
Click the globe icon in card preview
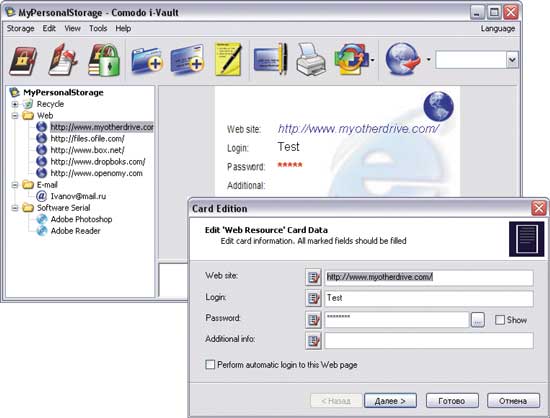click(x=438, y=106)
